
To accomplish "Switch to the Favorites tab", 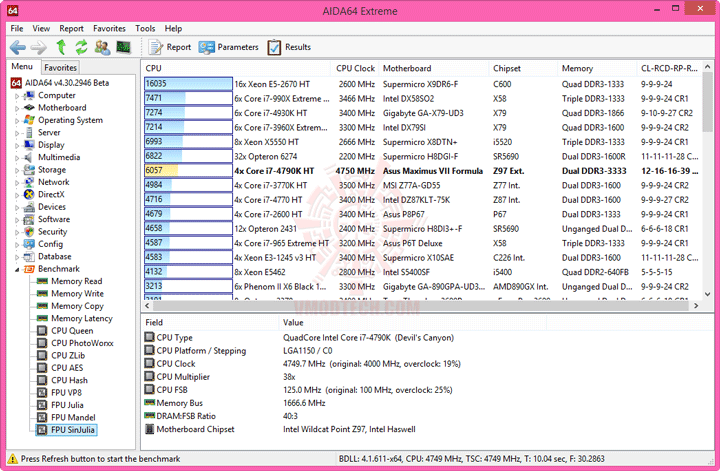I will 60,67.
